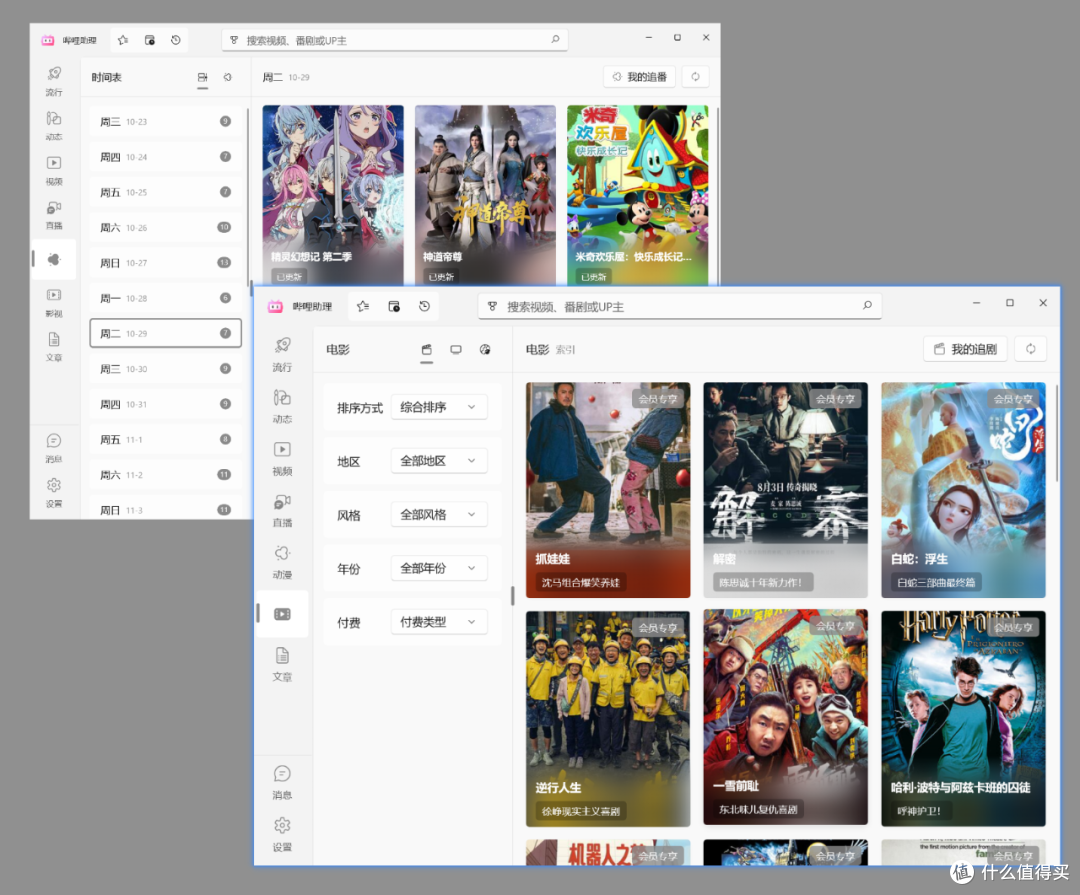Open 消息 messages in front movie window
Viewport: 1080px width, 895px height.
click(x=282, y=782)
